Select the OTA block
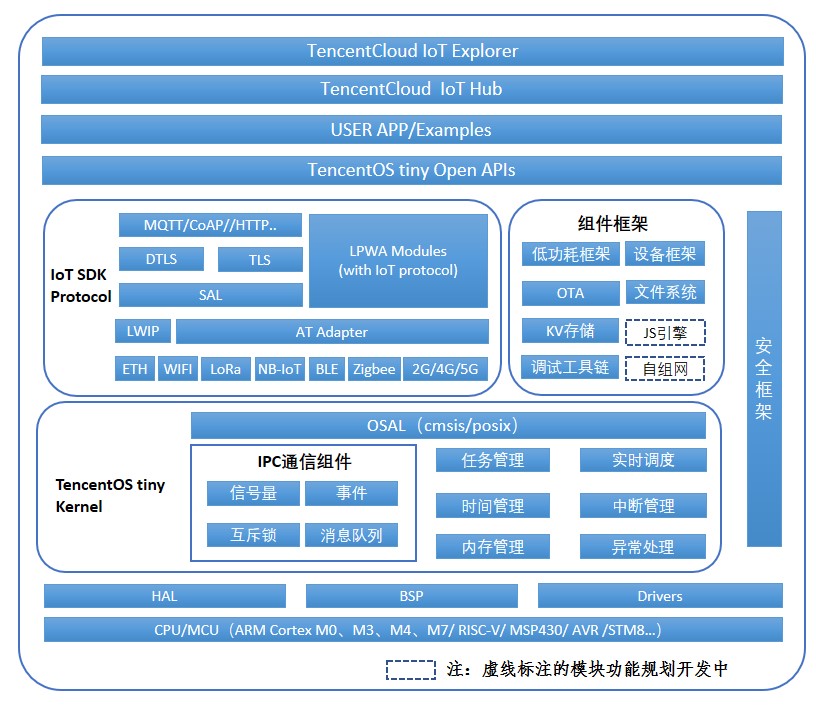The image size is (816, 705). (x=570, y=293)
